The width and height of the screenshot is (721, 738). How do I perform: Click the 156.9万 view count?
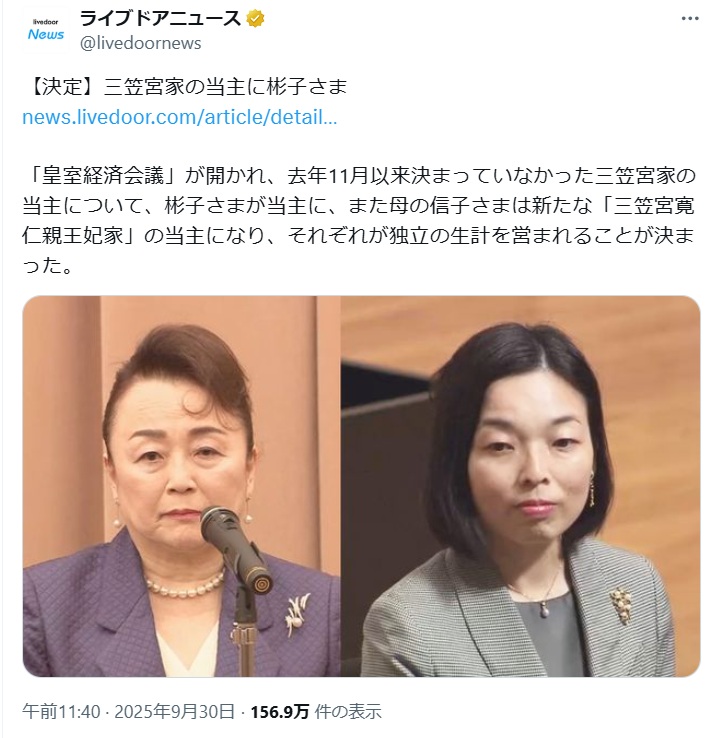click(280, 712)
